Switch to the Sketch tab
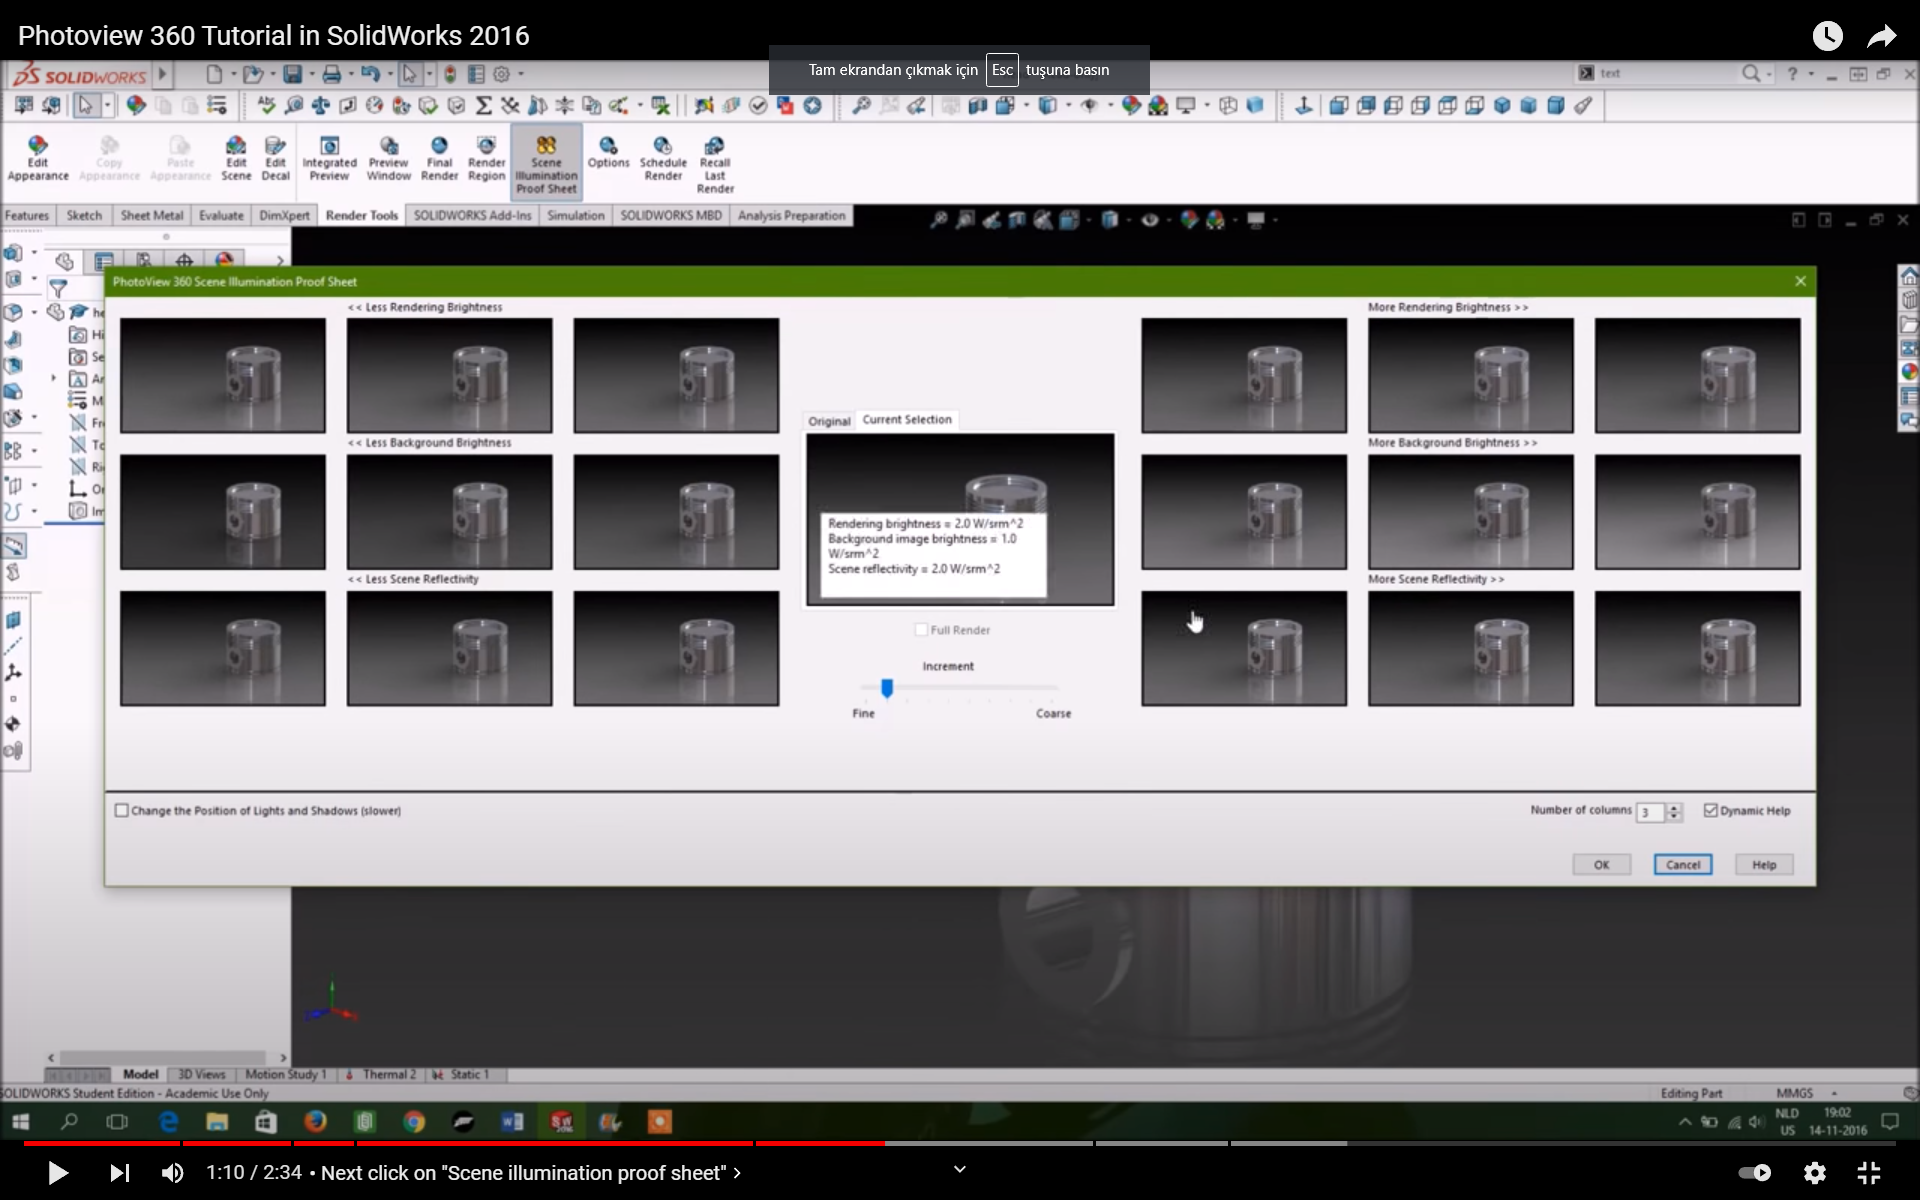This screenshot has width=1920, height=1200. coord(84,216)
